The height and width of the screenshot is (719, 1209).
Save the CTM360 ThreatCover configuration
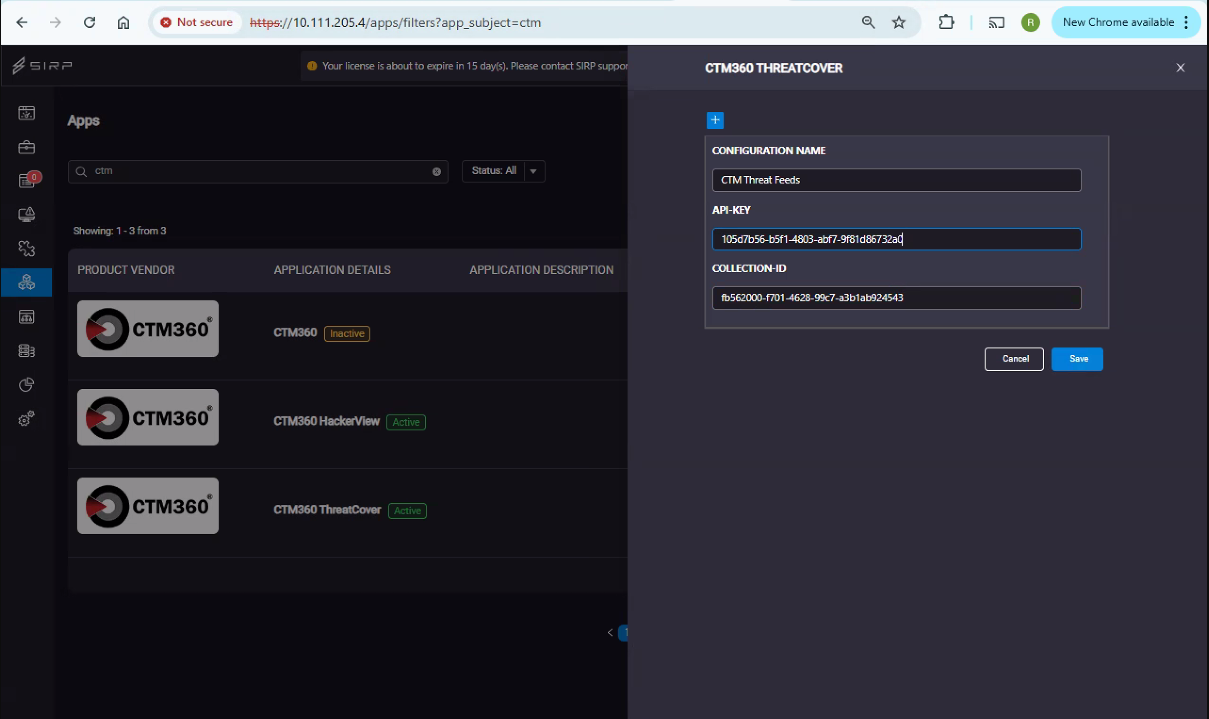1077,359
